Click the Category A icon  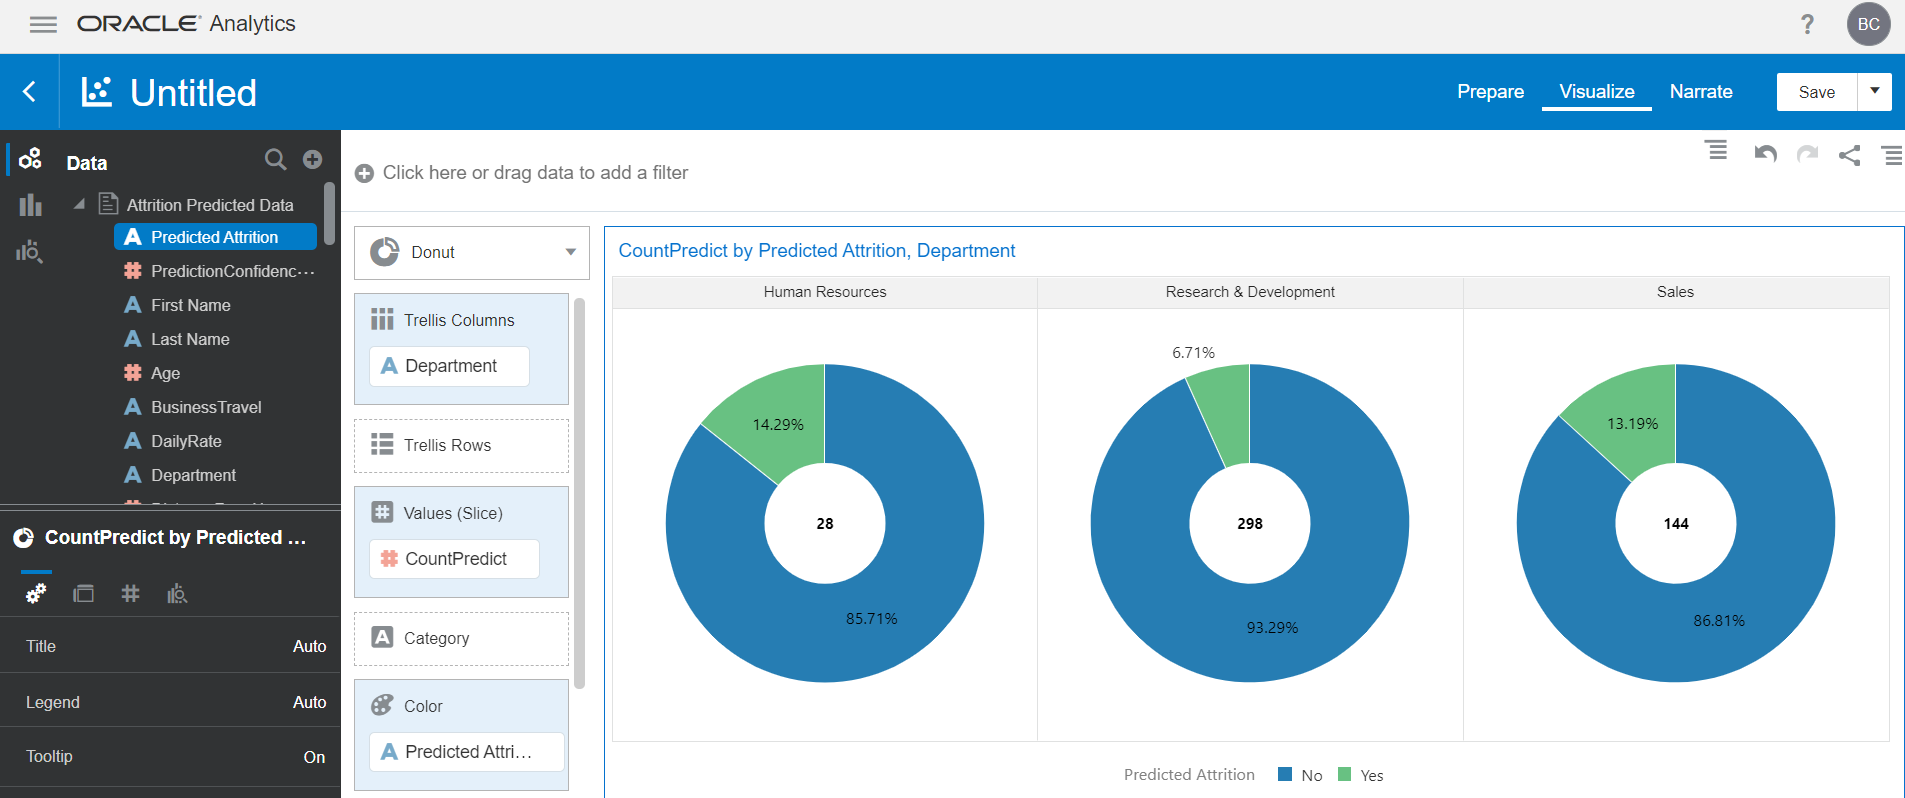[x=382, y=637]
